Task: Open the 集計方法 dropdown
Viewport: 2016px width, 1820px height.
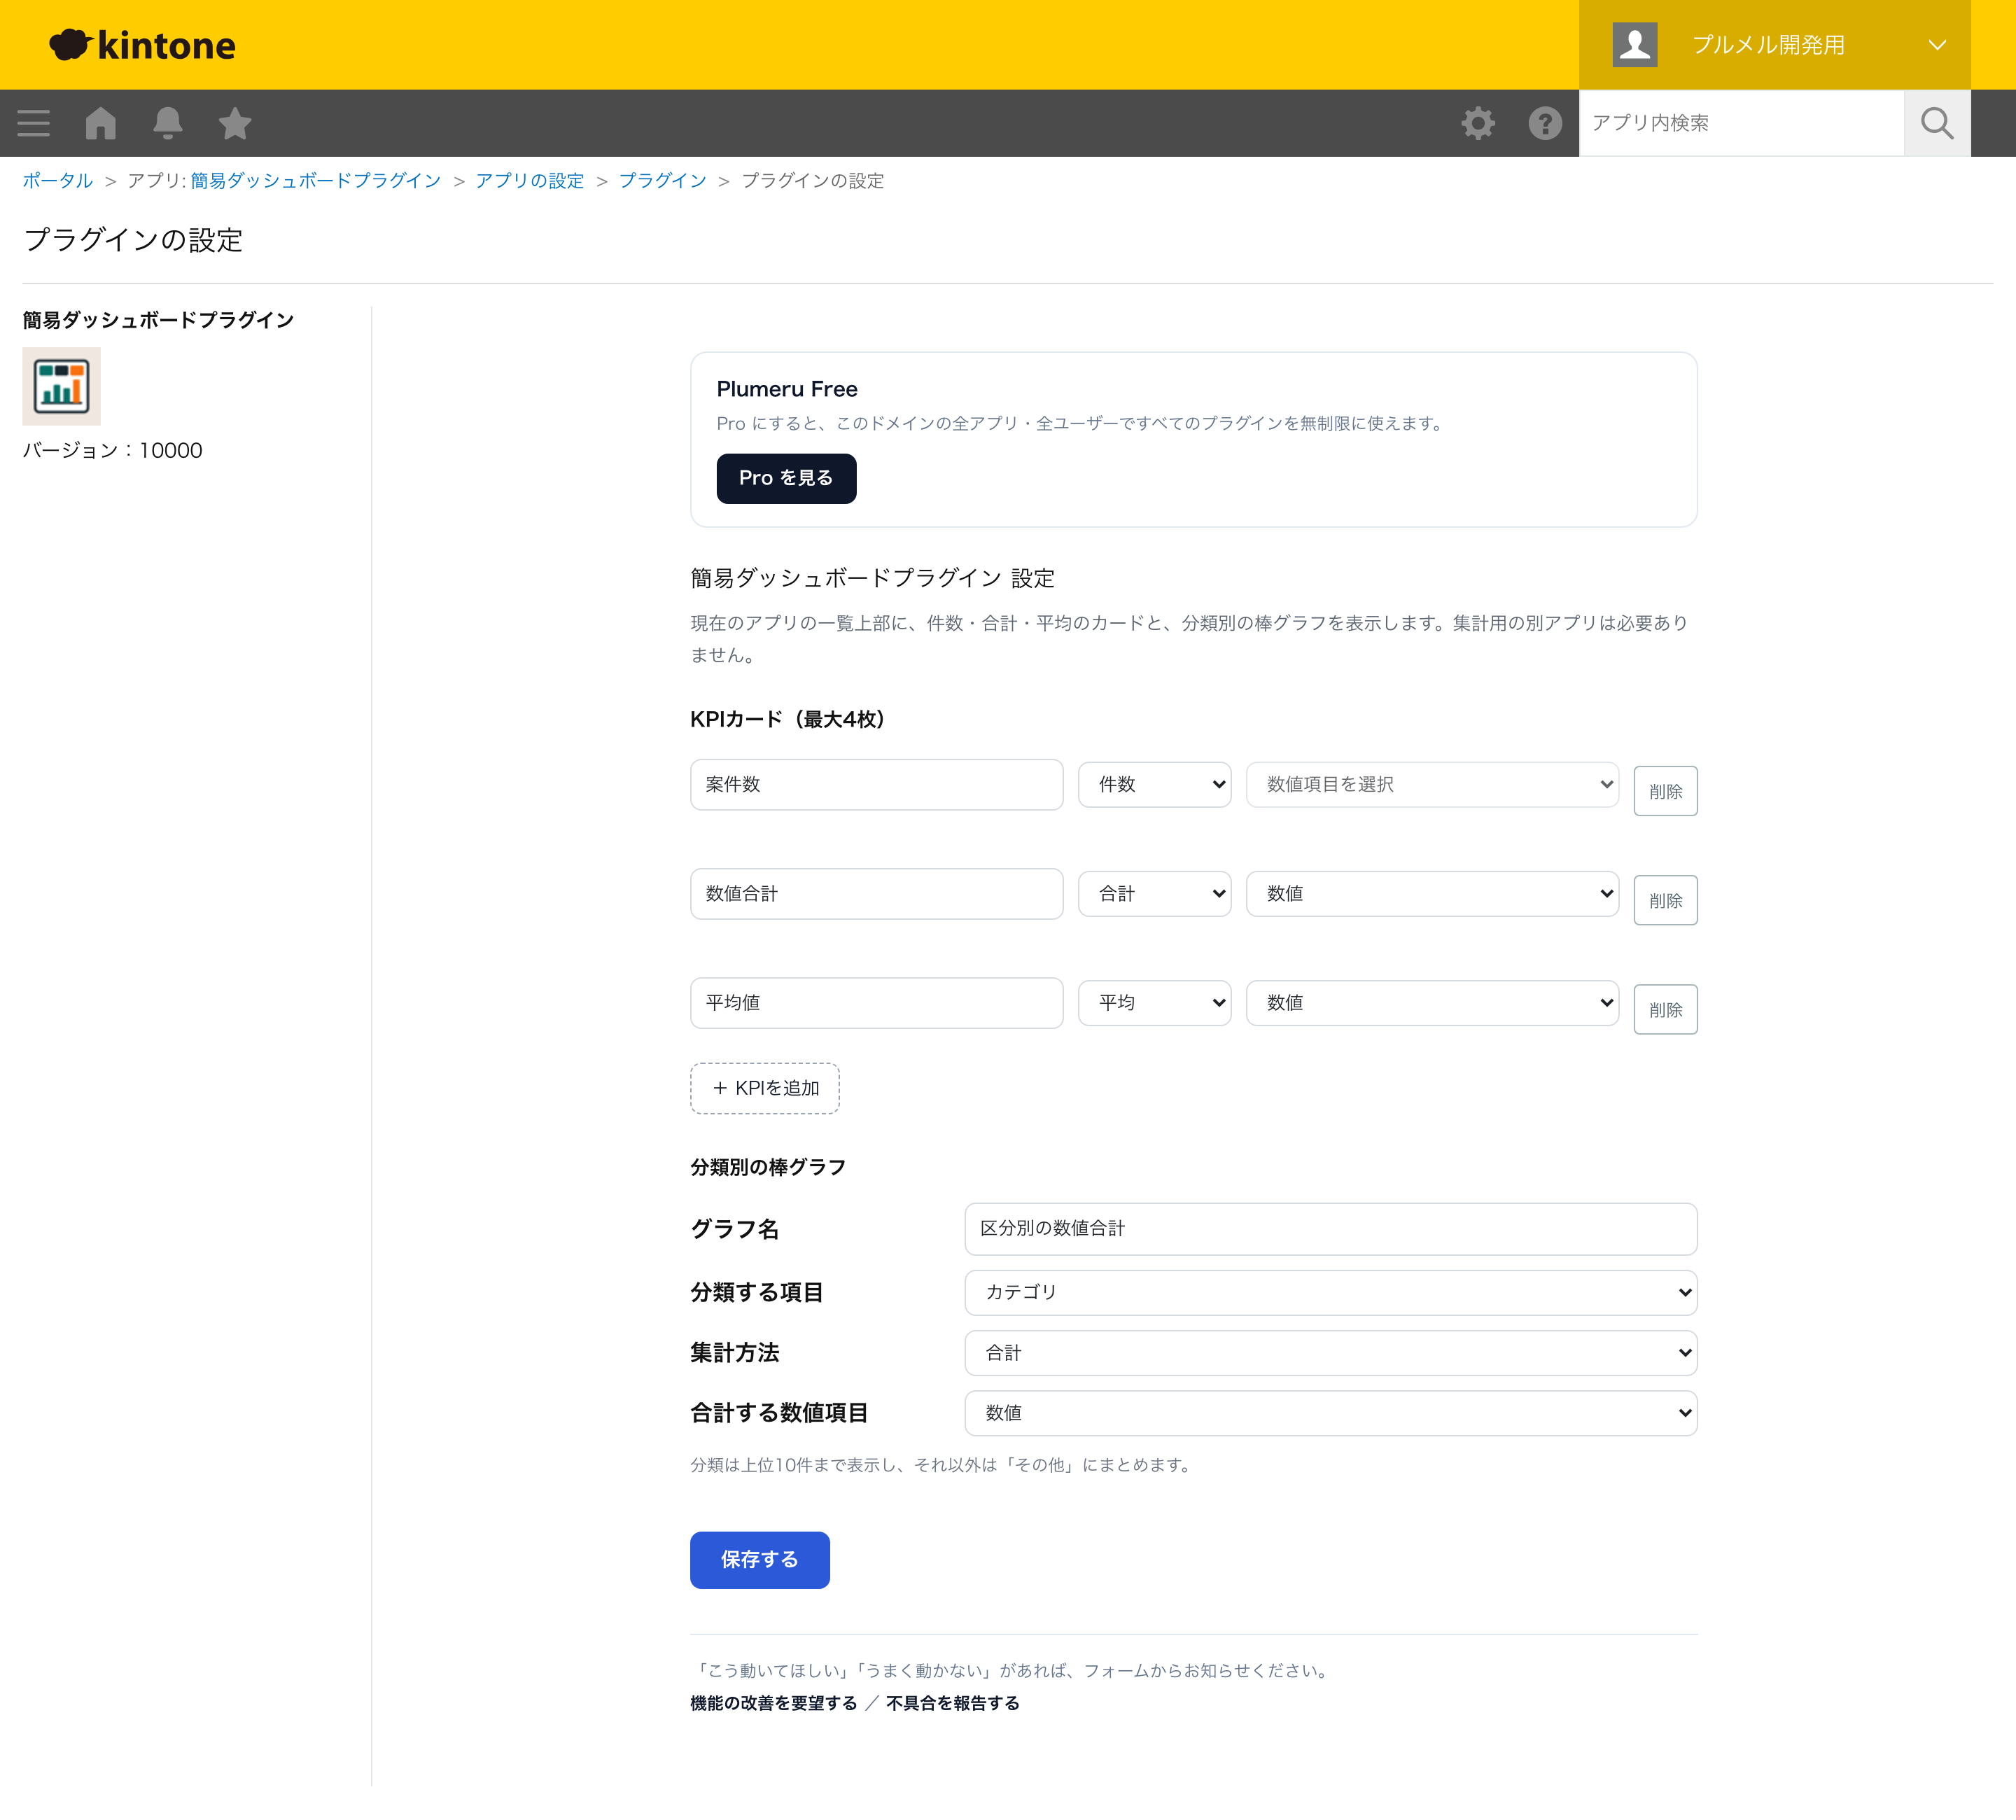Action: coord(1330,1353)
